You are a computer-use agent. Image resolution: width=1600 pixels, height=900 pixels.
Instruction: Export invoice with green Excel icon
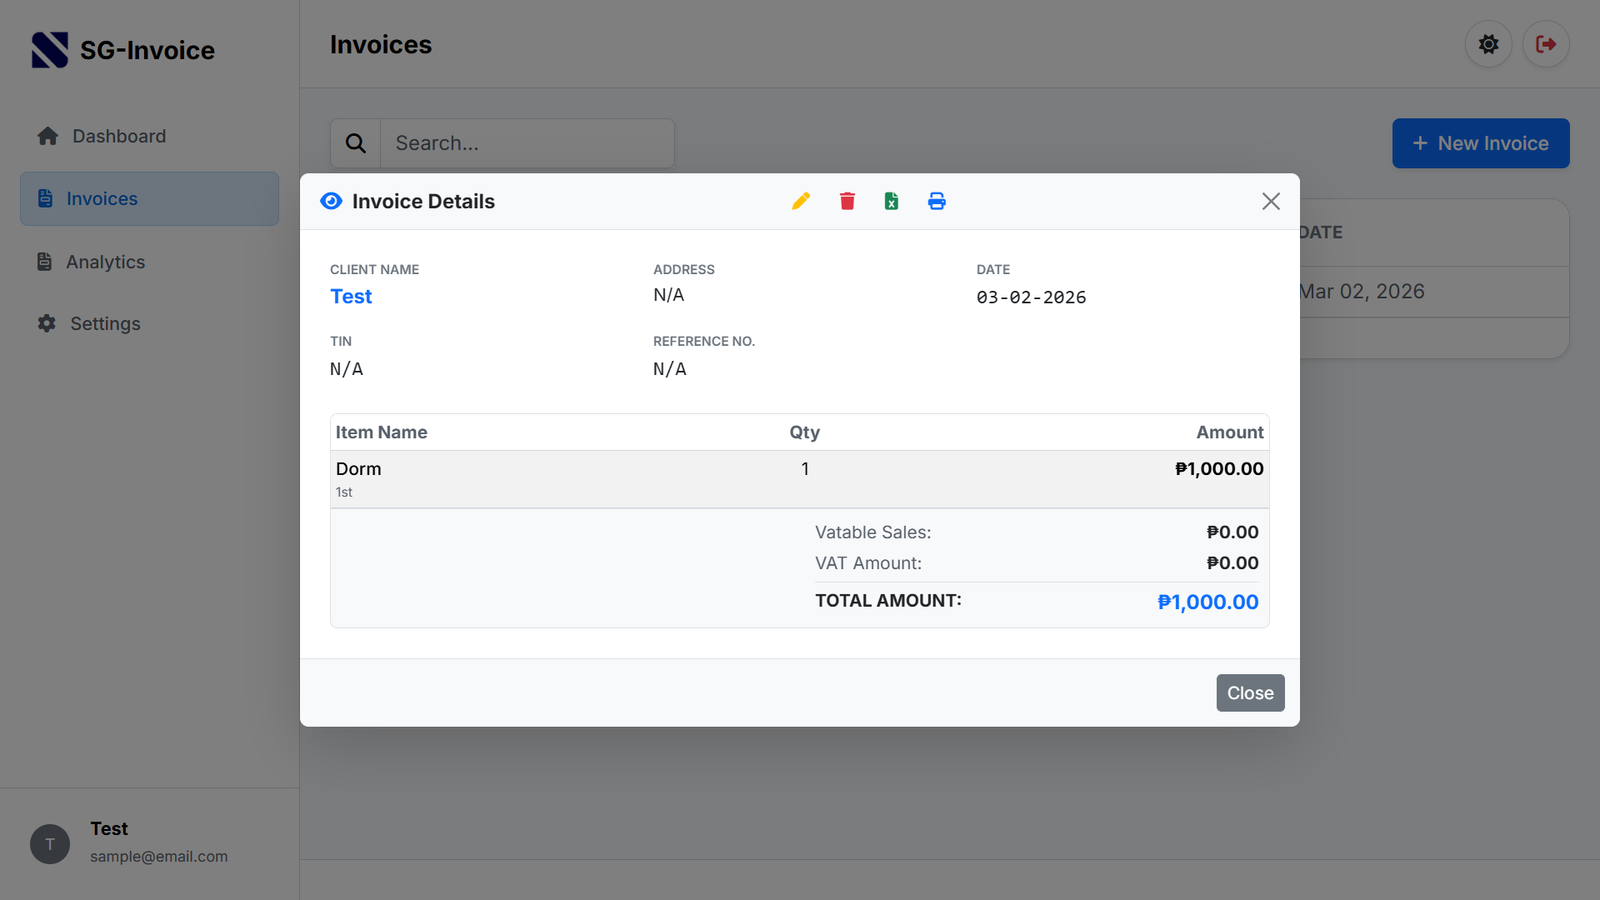pyautogui.click(x=891, y=201)
